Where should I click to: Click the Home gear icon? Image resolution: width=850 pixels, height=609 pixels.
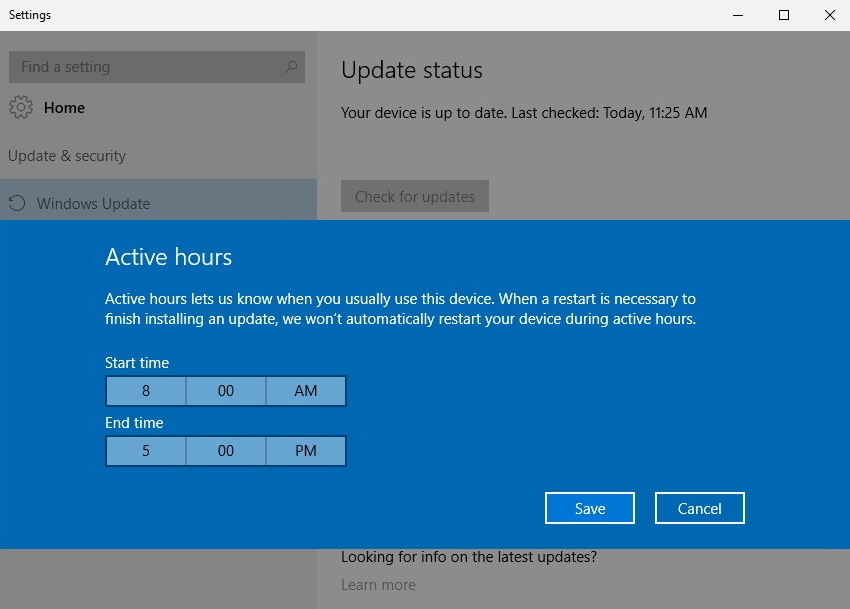pos(21,108)
